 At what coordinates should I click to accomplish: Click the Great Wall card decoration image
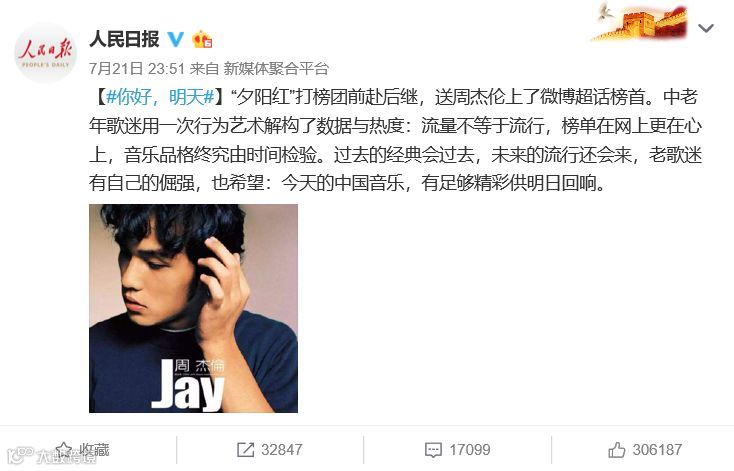click(641, 22)
